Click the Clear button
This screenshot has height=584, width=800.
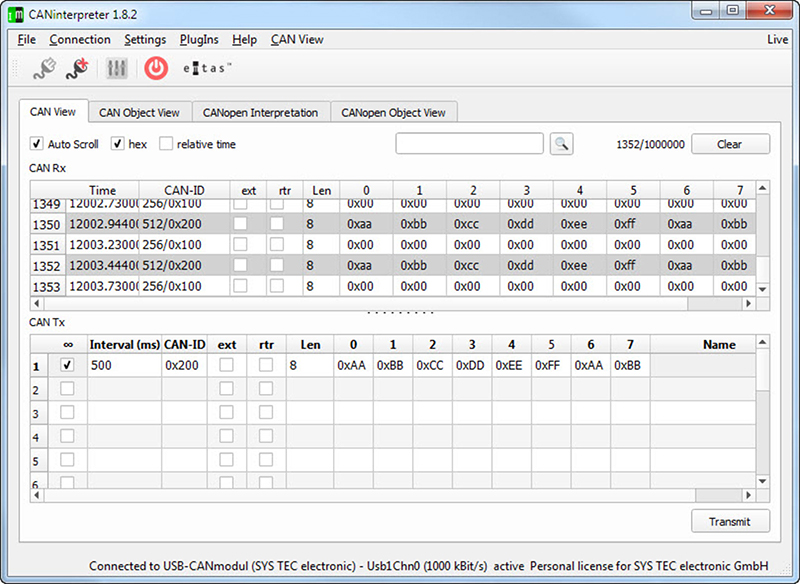pyautogui.click(x=730, y=144)
